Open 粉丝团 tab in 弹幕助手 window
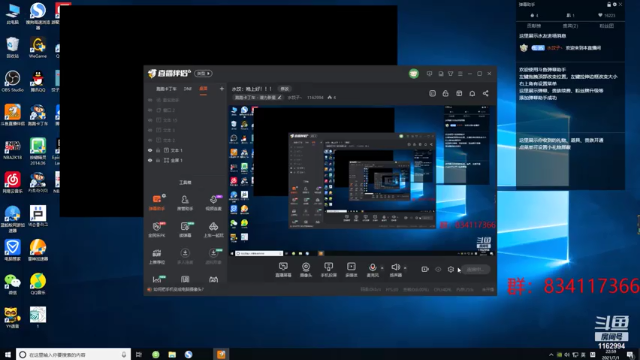This screenshot has height=360, width=640. tap(607, 26)
